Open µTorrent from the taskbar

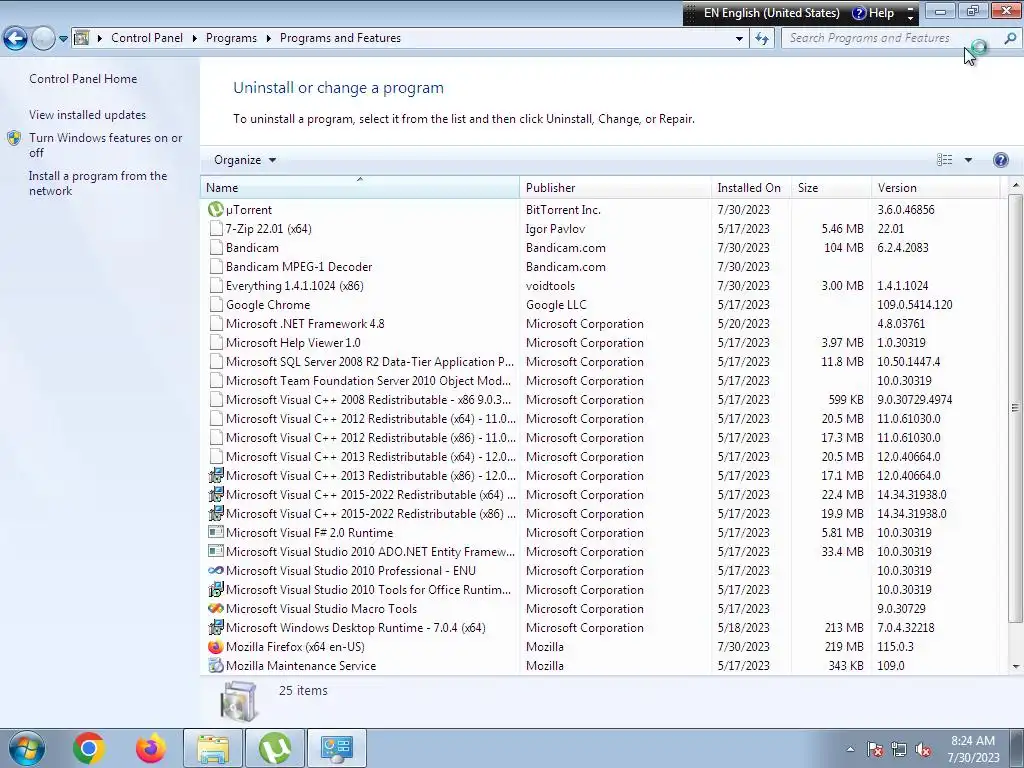click(275, 748)
